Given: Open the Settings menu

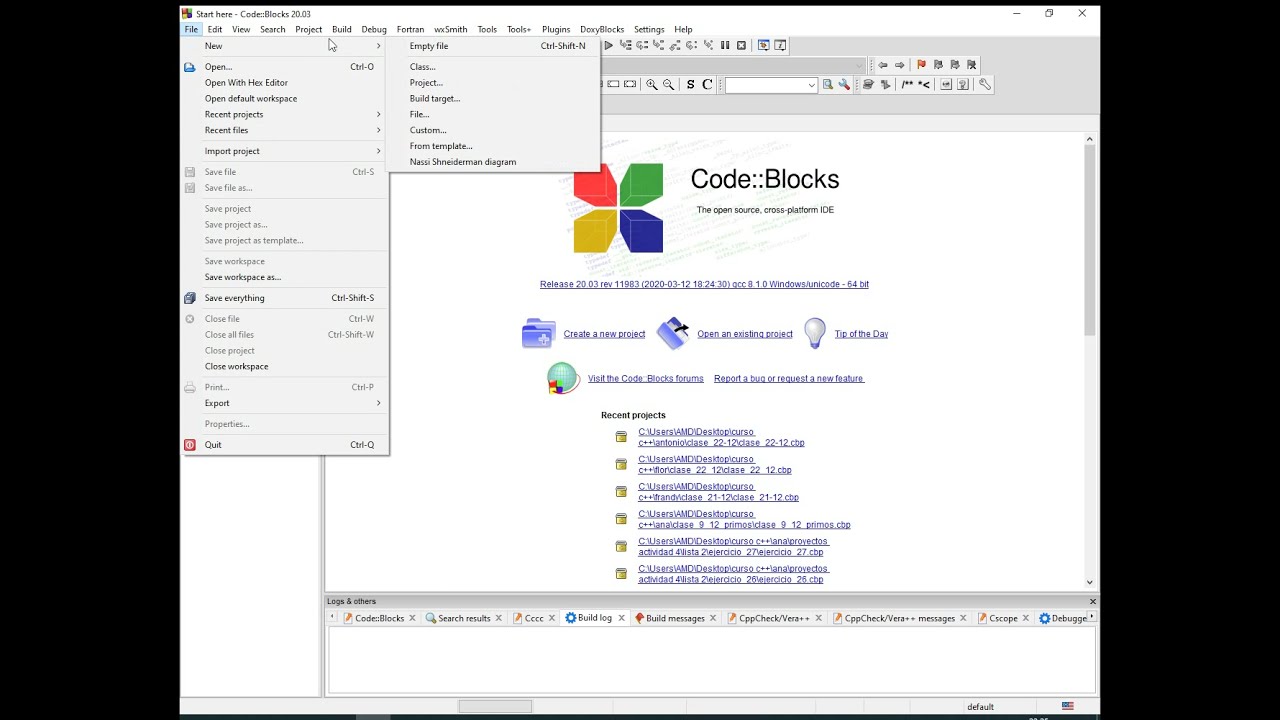Looking at the screenshot, I should click(649, 29).
